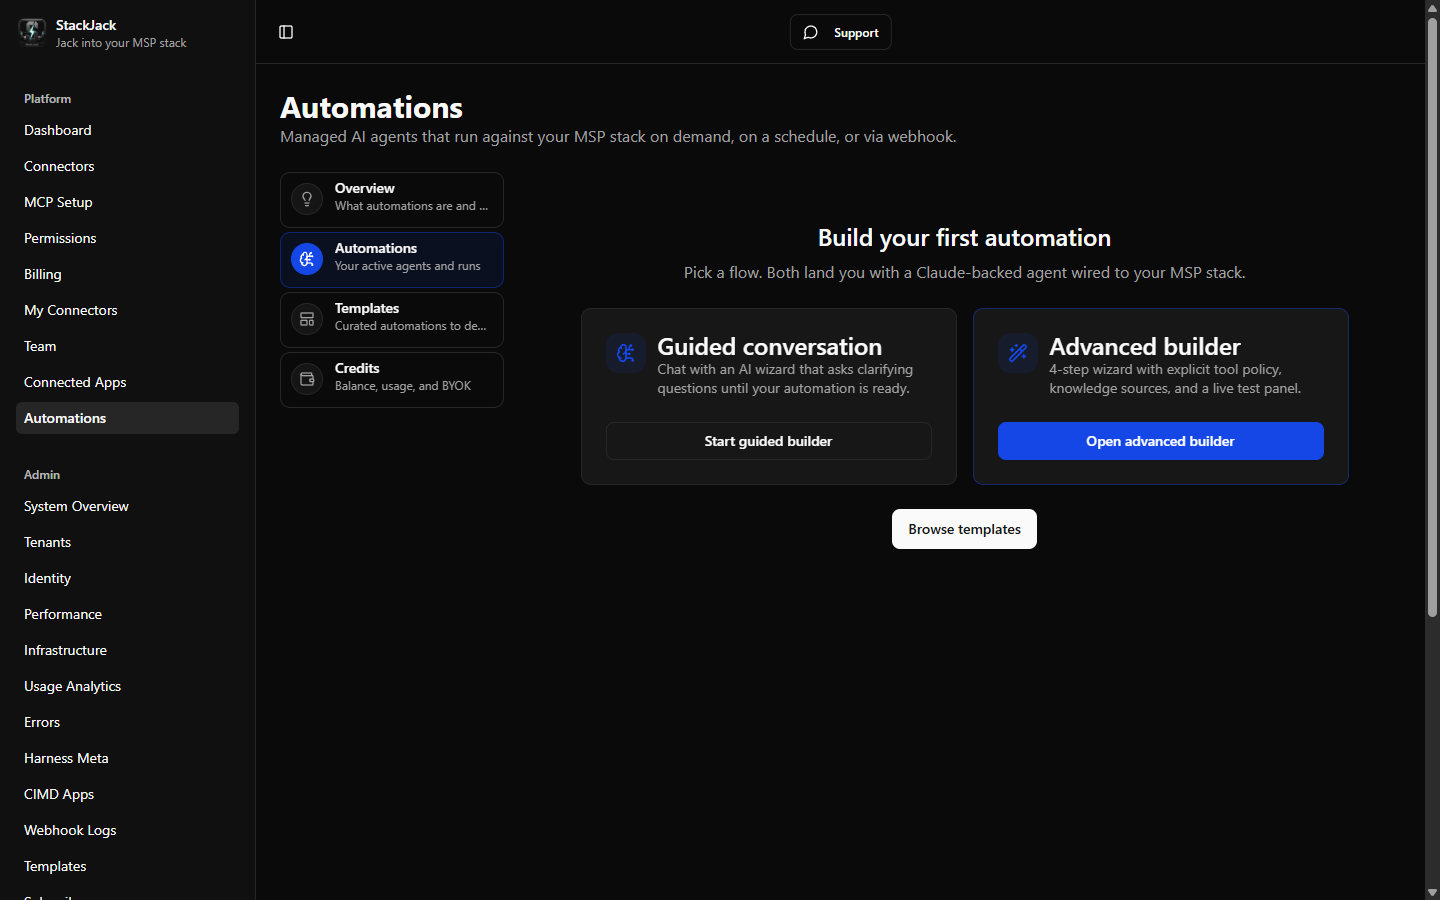The height and width of the screenshot is (900, 1440).
Task: Click the scrollbar up arrow
Action: [x=1432, y=7]
